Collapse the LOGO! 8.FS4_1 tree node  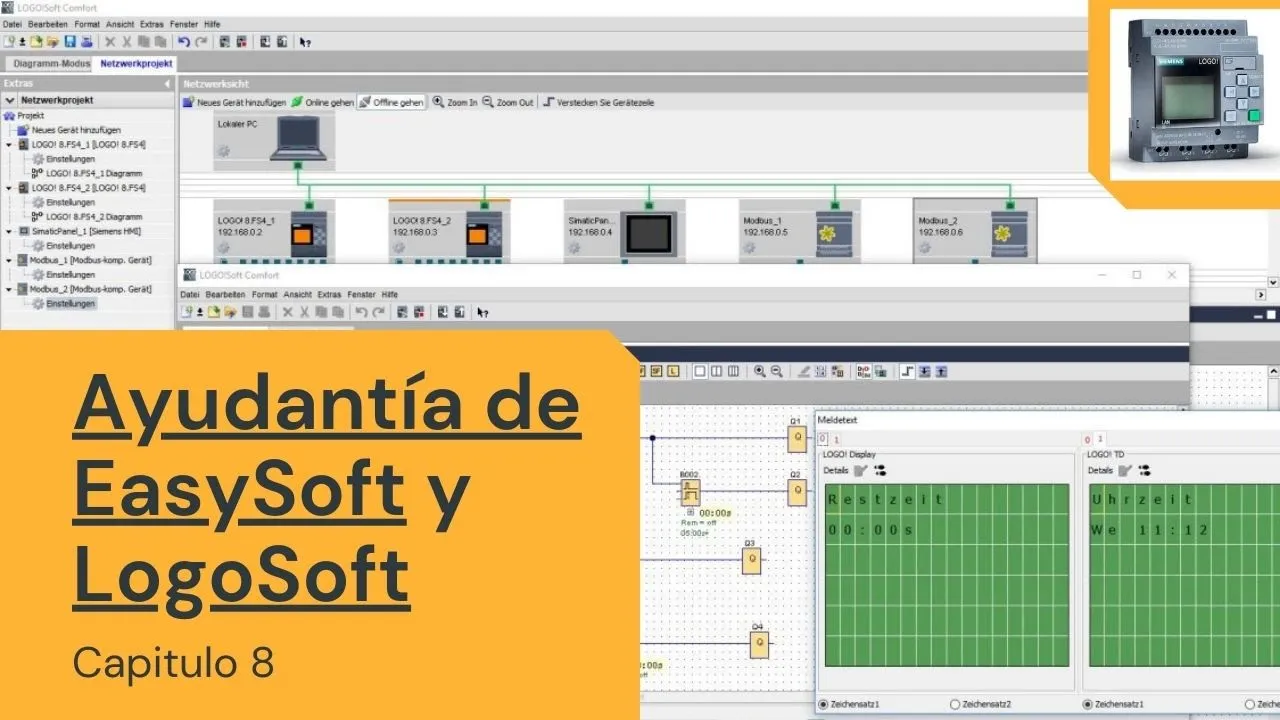pyautogui.click(x=9, y=144)
